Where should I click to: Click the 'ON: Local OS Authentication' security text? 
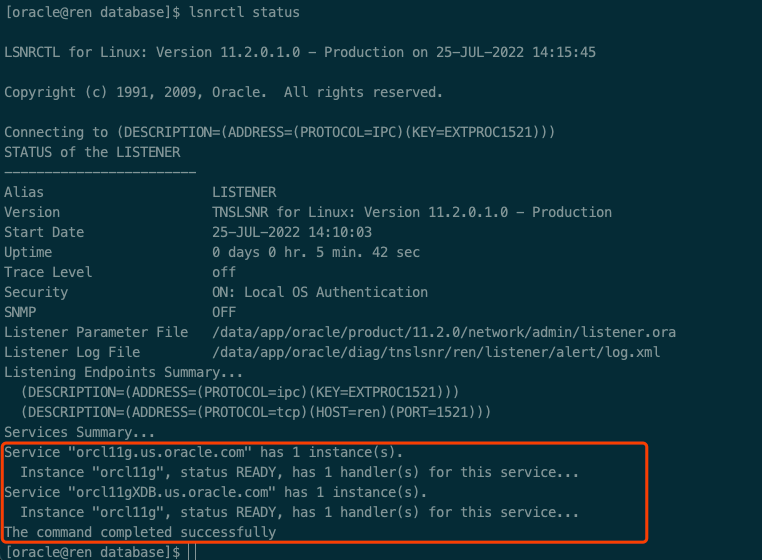pos(320,292)
